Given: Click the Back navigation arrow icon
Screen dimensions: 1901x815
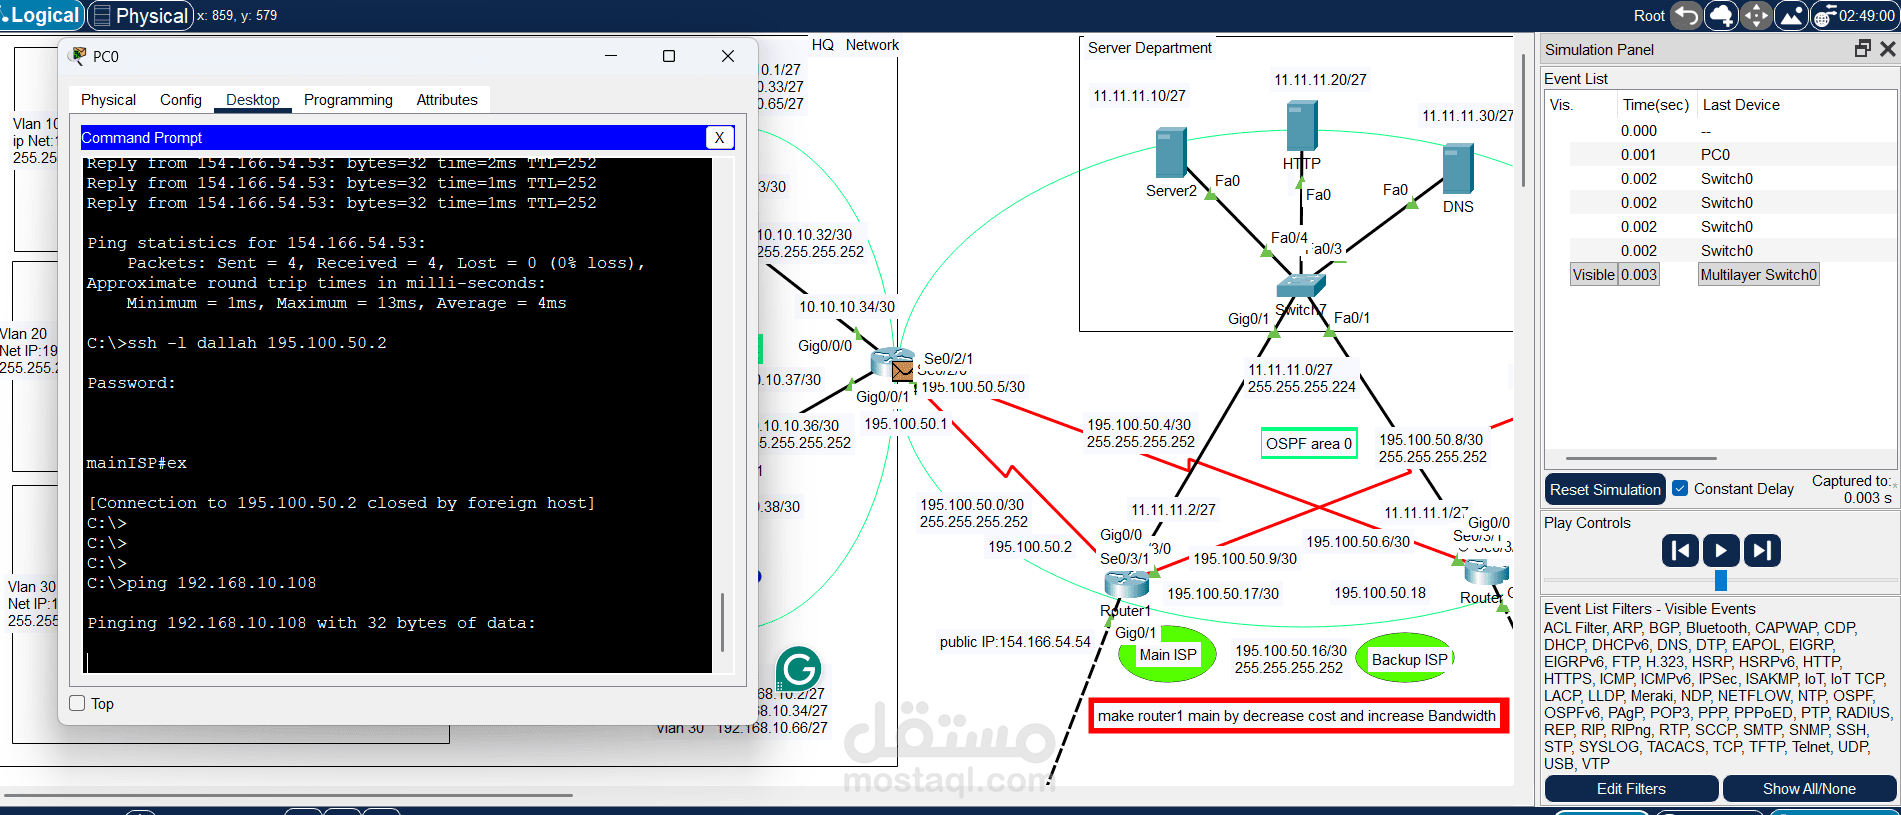Looking at the screenshot, I should (x=1686, y=15).
